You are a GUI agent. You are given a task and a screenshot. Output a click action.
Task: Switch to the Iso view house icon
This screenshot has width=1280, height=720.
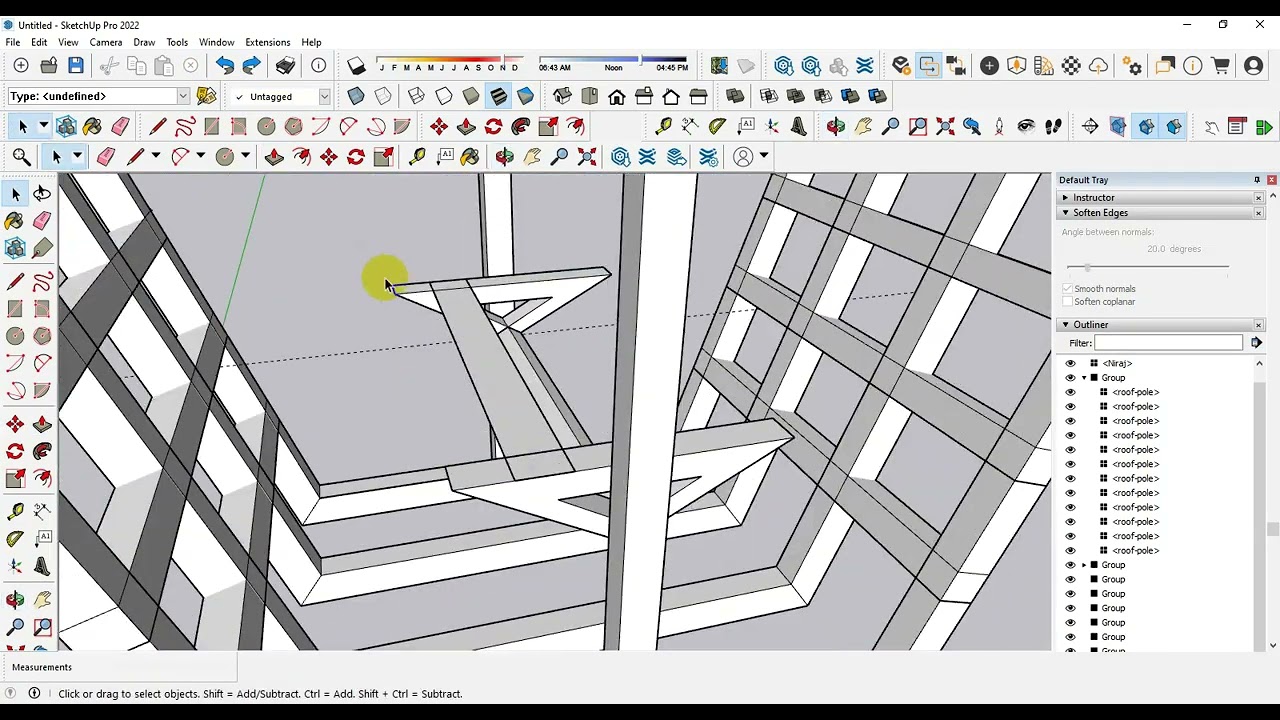pos(563,97)
